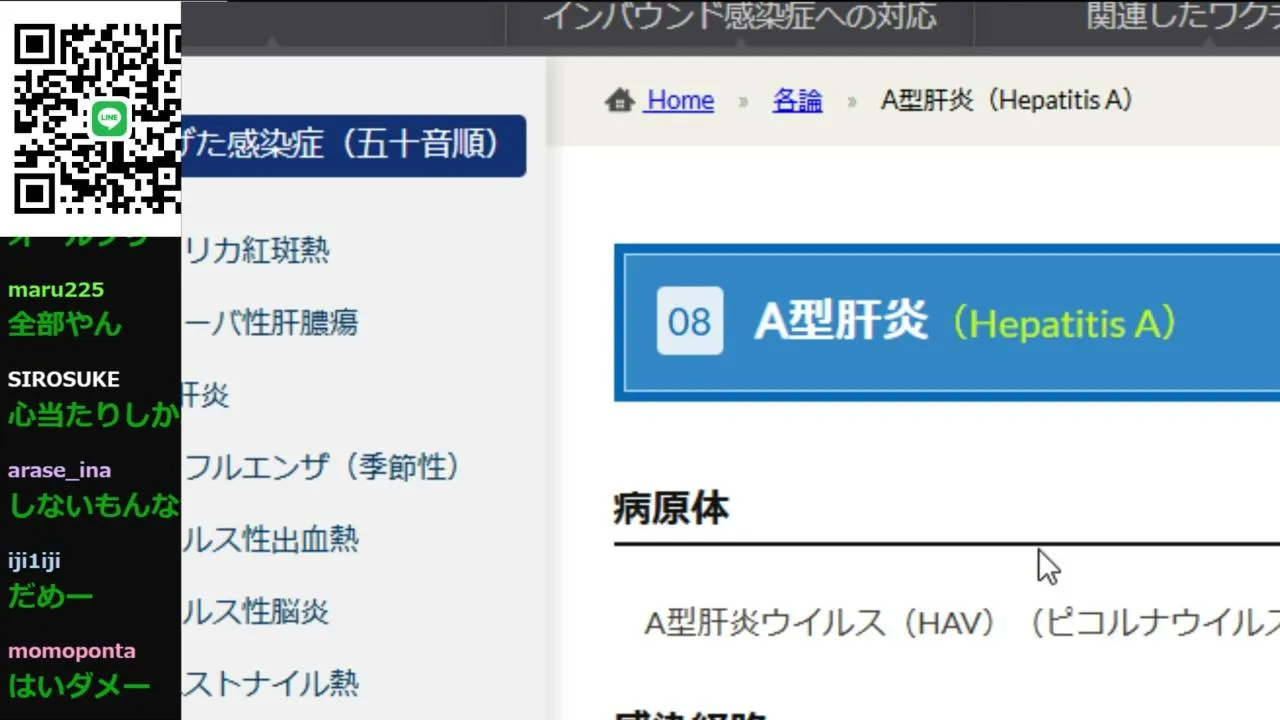Click the 病原体 section heading
The height and width of the screenshot is (720, 1280).
coord(671,509)
